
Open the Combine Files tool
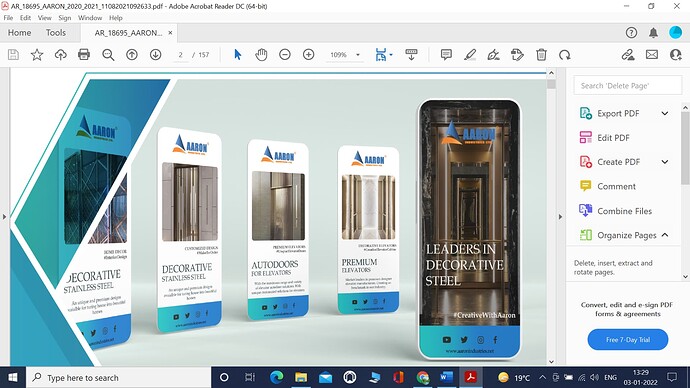(x=624, y=211)
